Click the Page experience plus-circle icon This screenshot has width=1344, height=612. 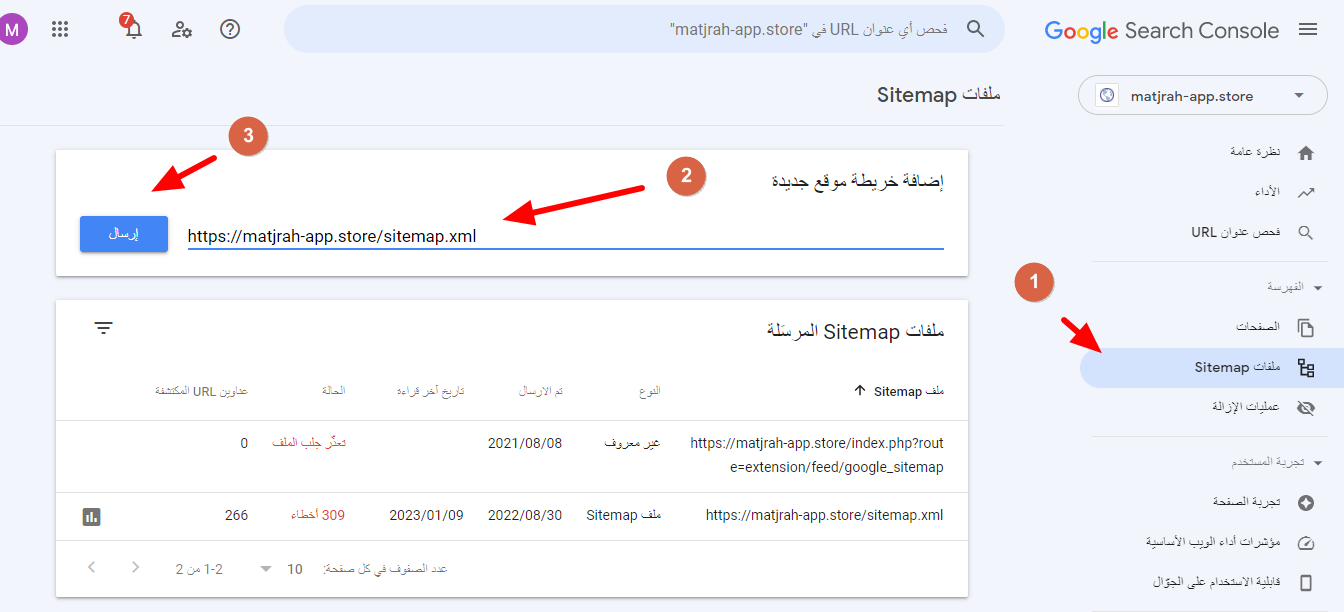coord(1305,502)
